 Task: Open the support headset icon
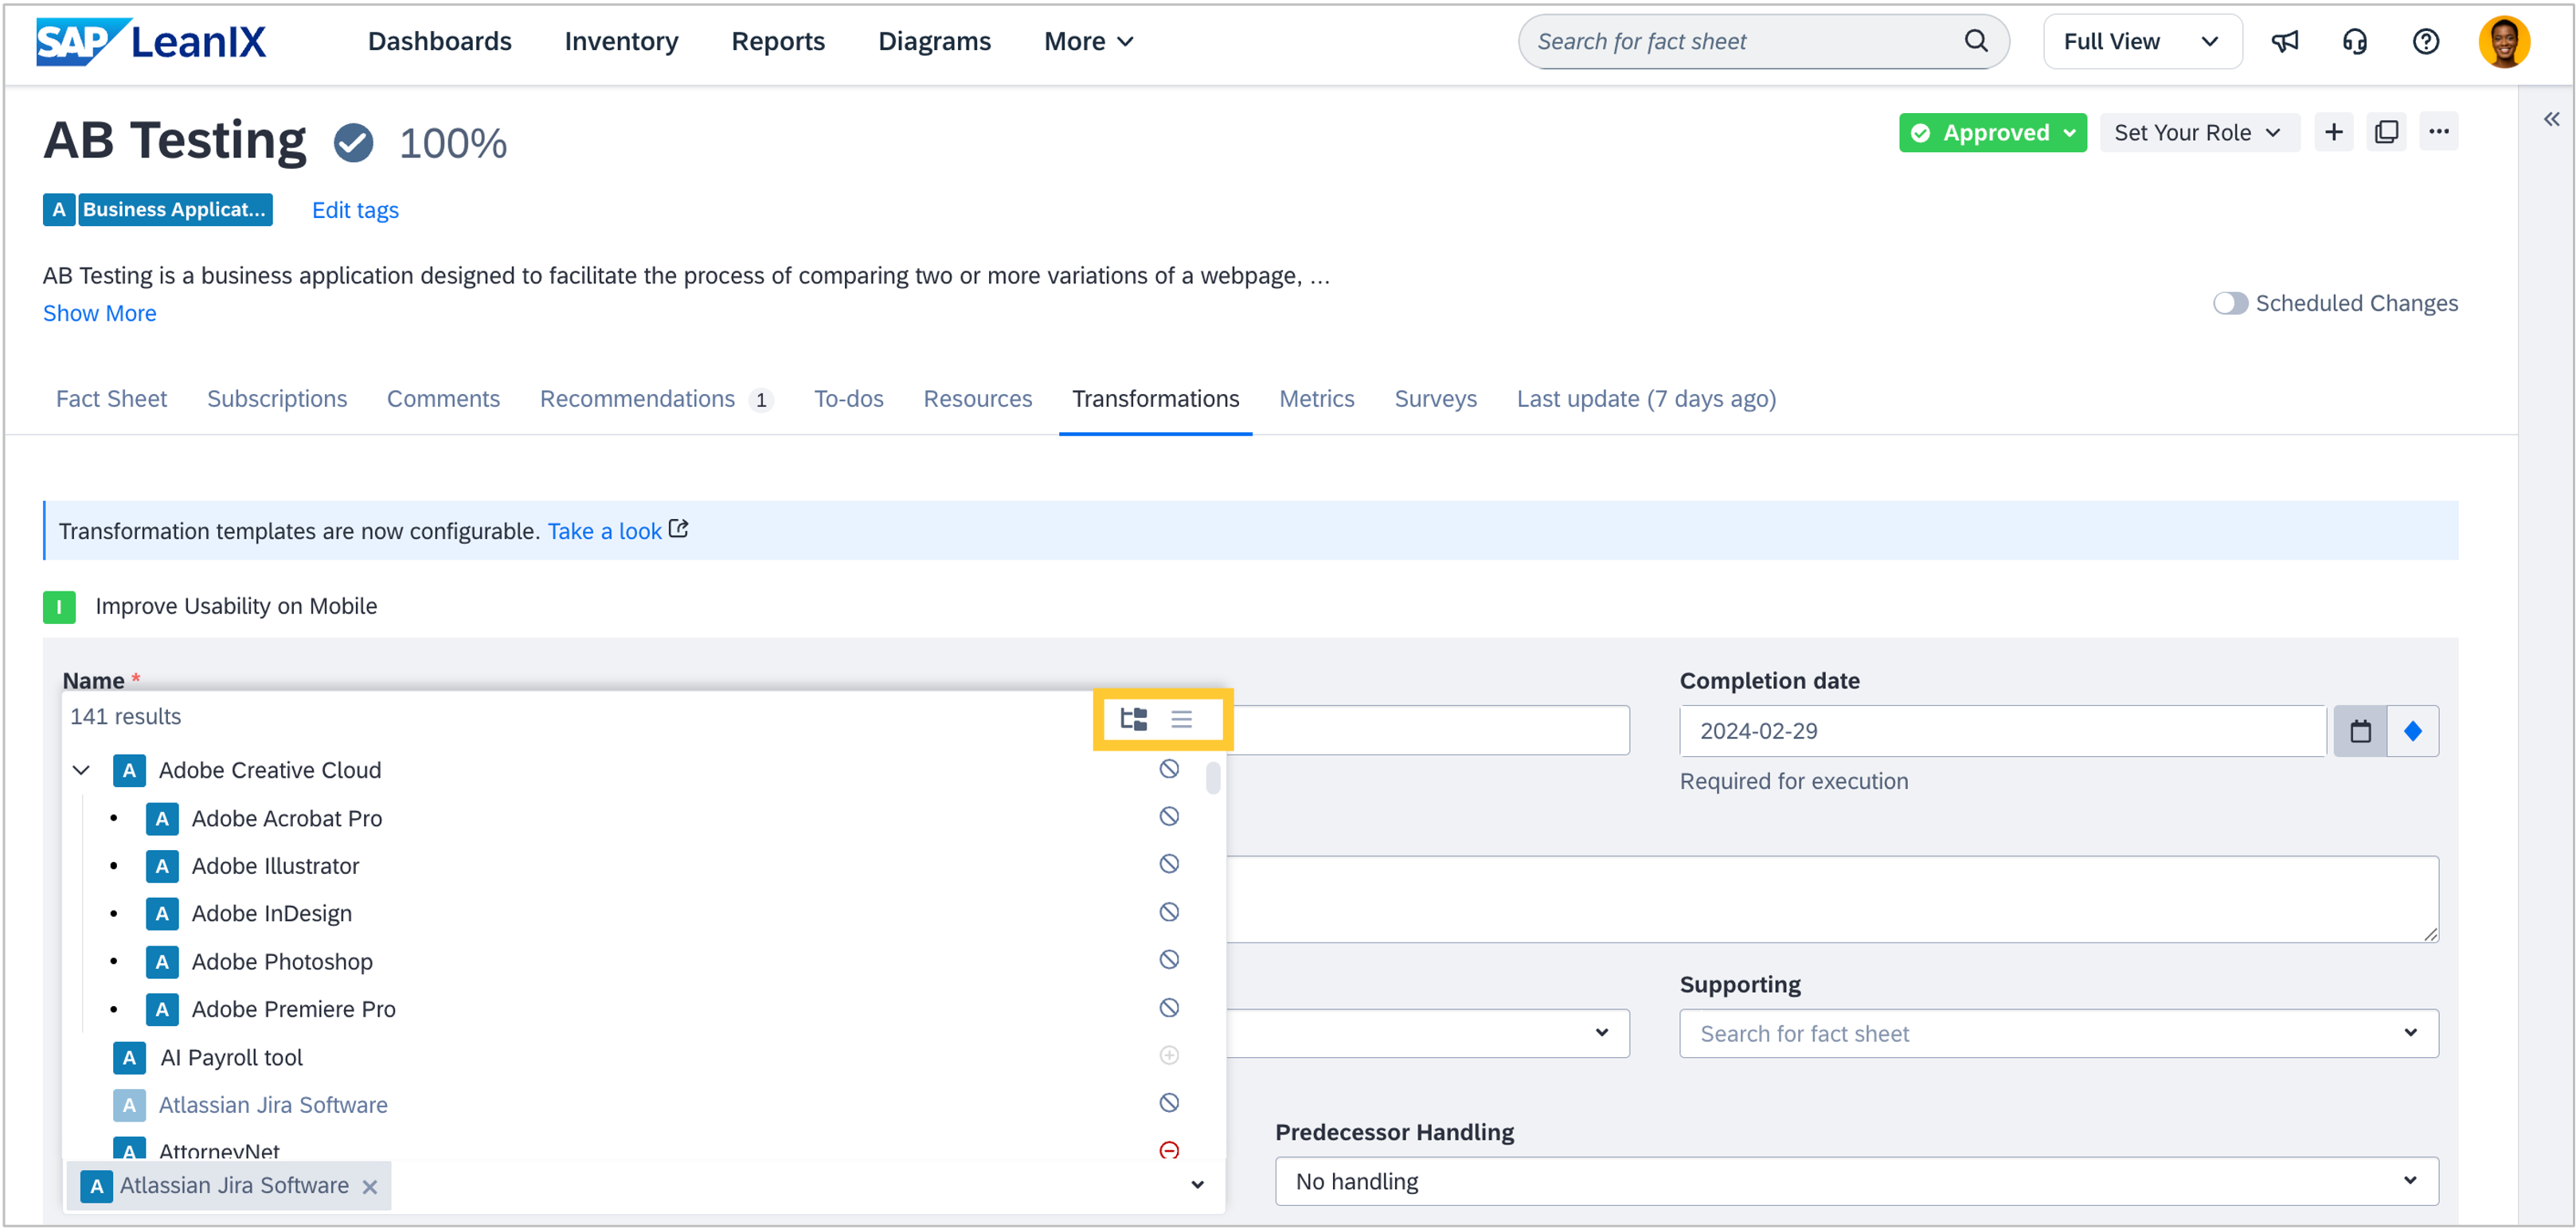(x=2355, y=41)
